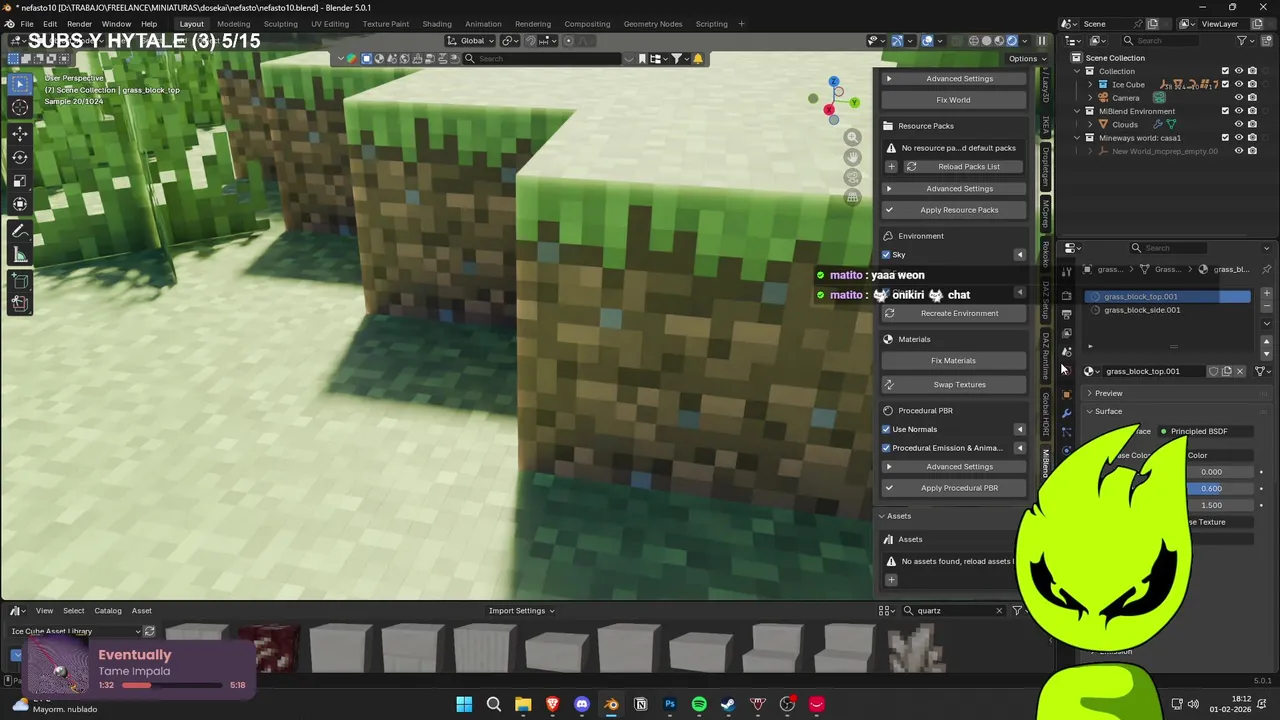Switch to material preview shading
The image size is (1280, 720).
coord(999,41)
